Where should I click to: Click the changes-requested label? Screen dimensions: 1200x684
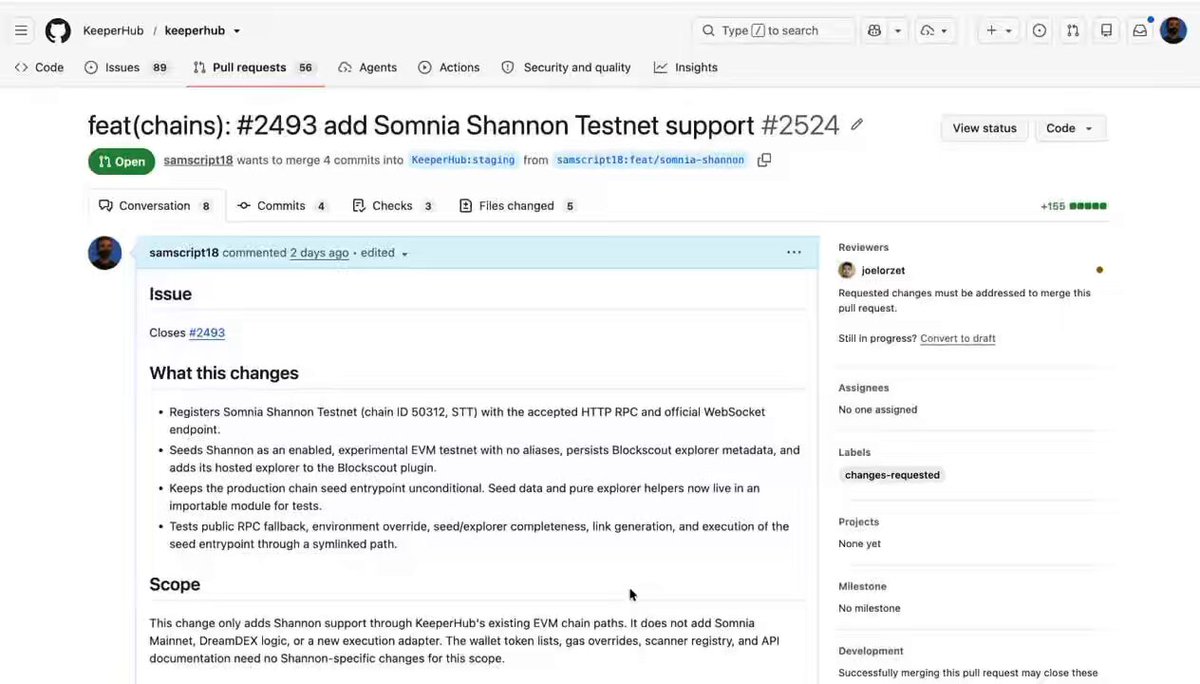[x=892, y=475]
